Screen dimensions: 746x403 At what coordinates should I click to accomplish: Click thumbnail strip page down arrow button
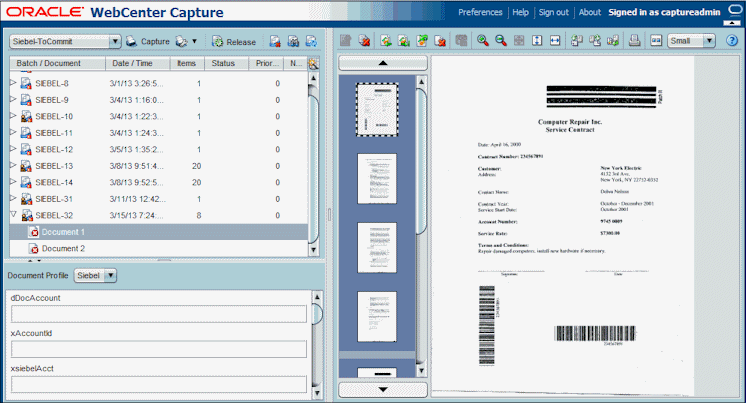383,390
